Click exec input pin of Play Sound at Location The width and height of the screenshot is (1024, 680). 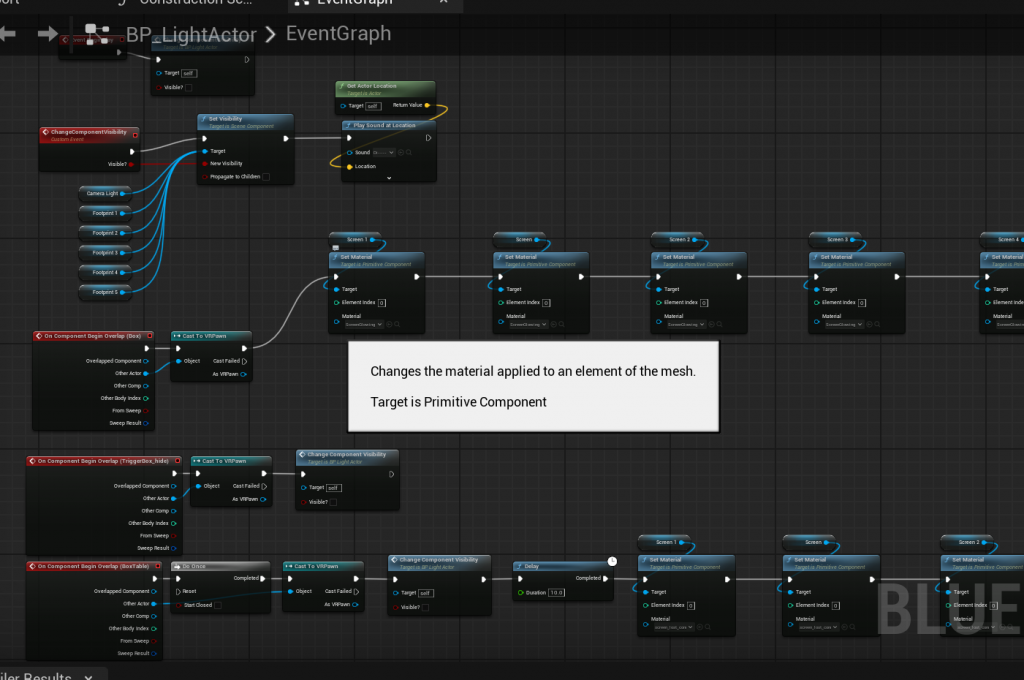click(x=349, y=138)
